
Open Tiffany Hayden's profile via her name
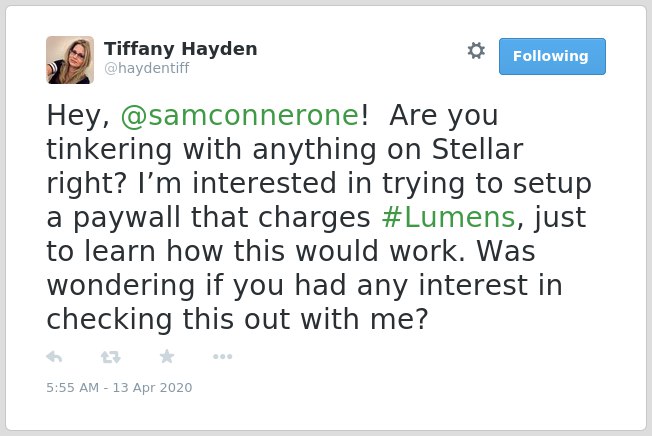click(180, 49)
